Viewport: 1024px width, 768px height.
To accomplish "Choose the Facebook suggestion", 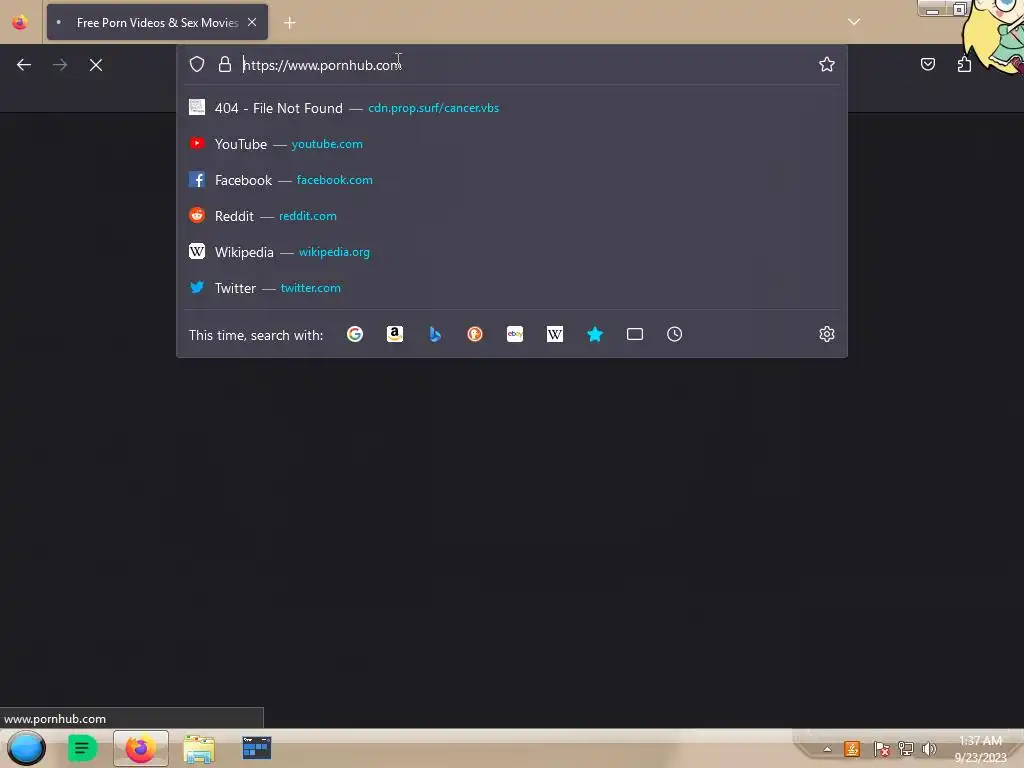I will coord(511,180).
